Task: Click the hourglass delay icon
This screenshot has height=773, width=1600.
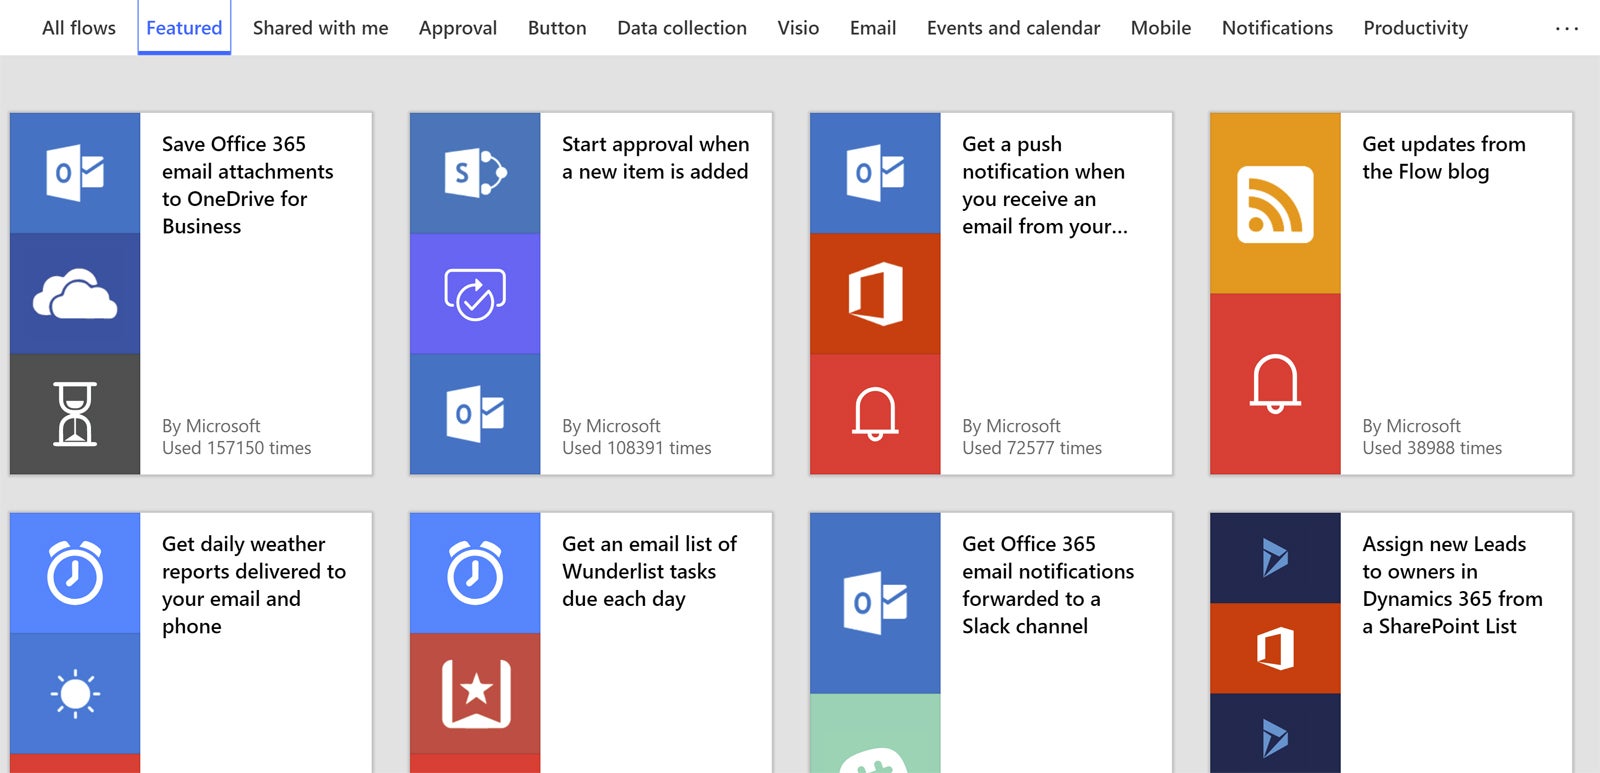Action: click(x=75, y=414)
